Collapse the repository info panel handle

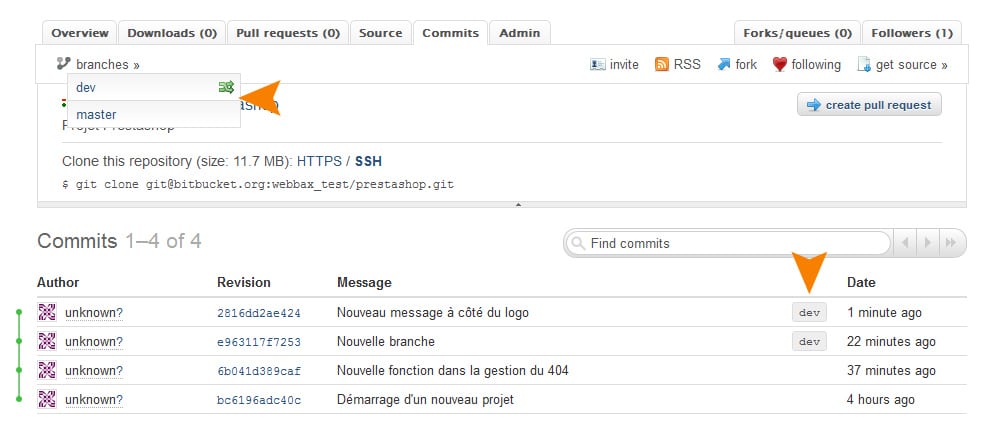pyautogui.click(x=517, y=204)
